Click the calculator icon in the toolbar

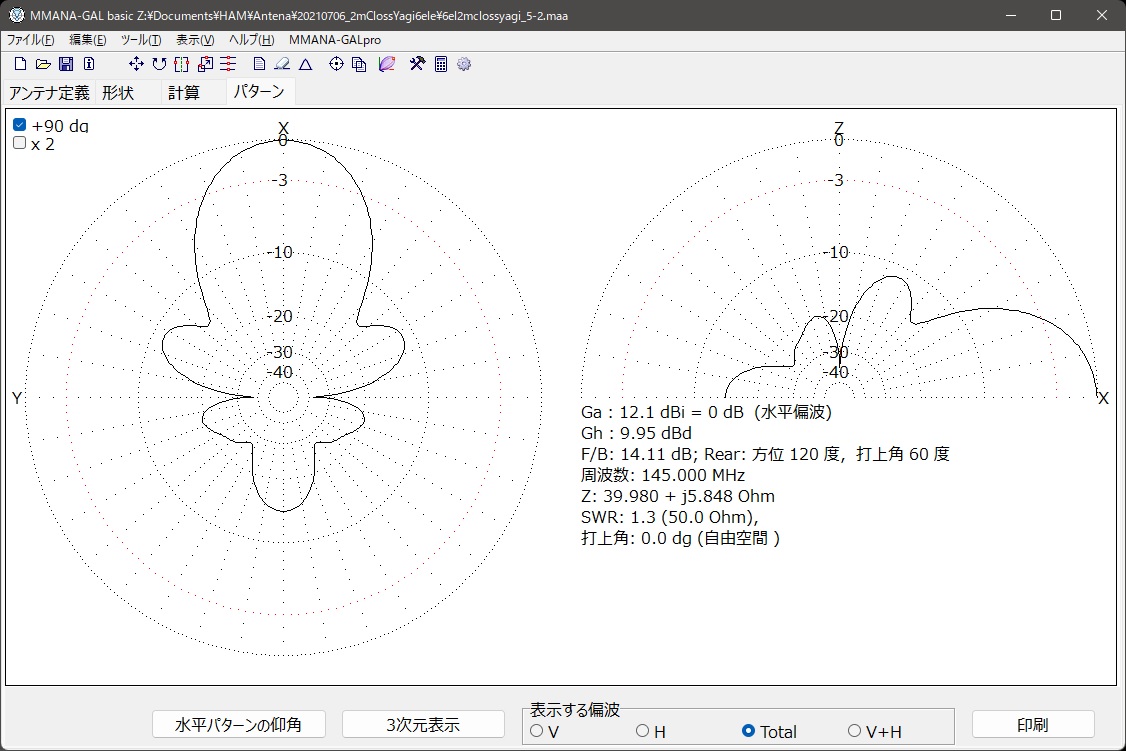click(441, 64)
